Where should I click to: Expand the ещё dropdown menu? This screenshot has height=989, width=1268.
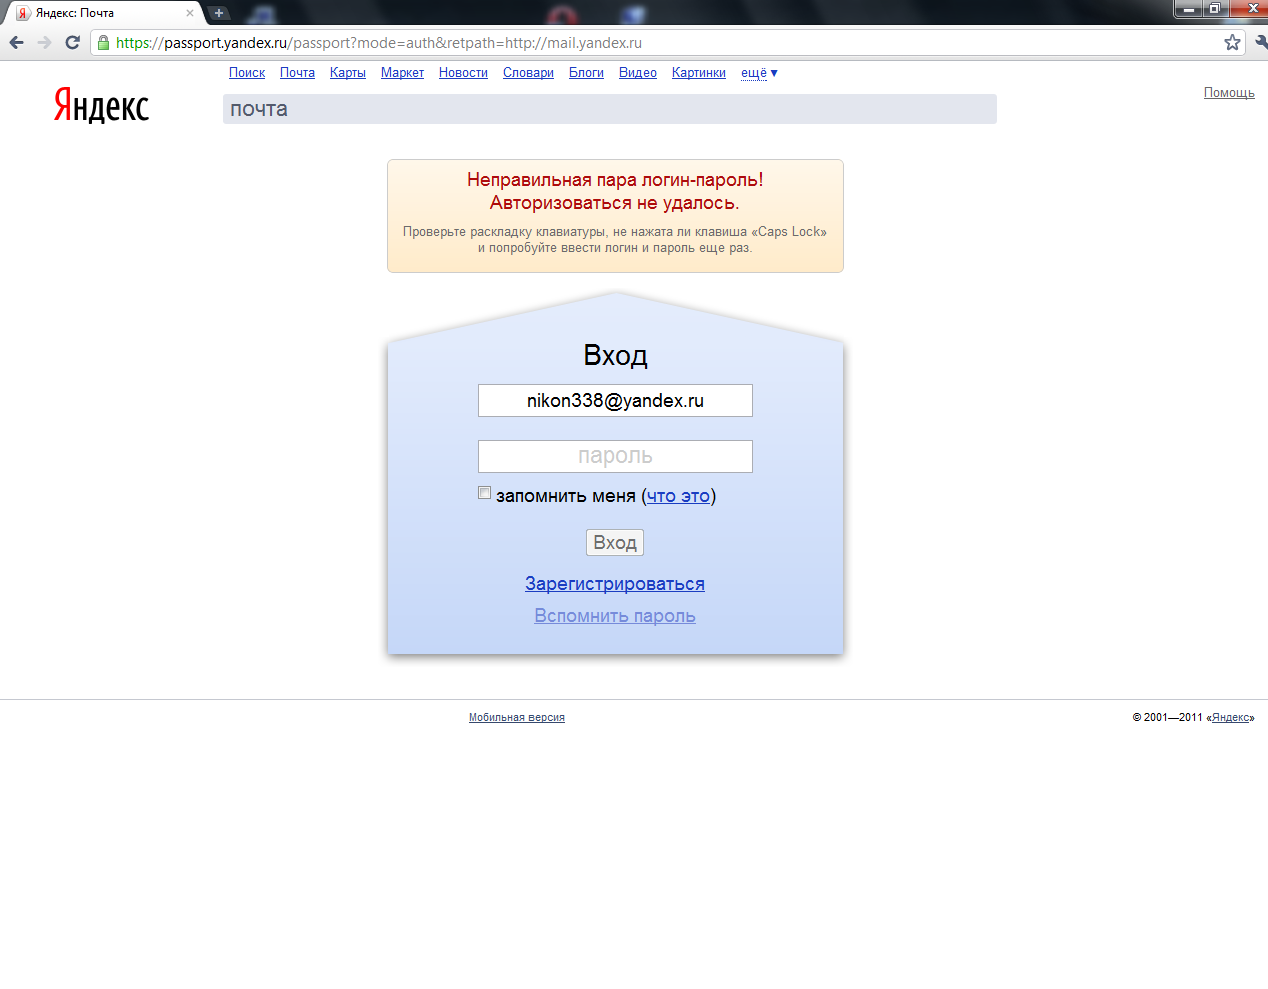coord(759,73)
